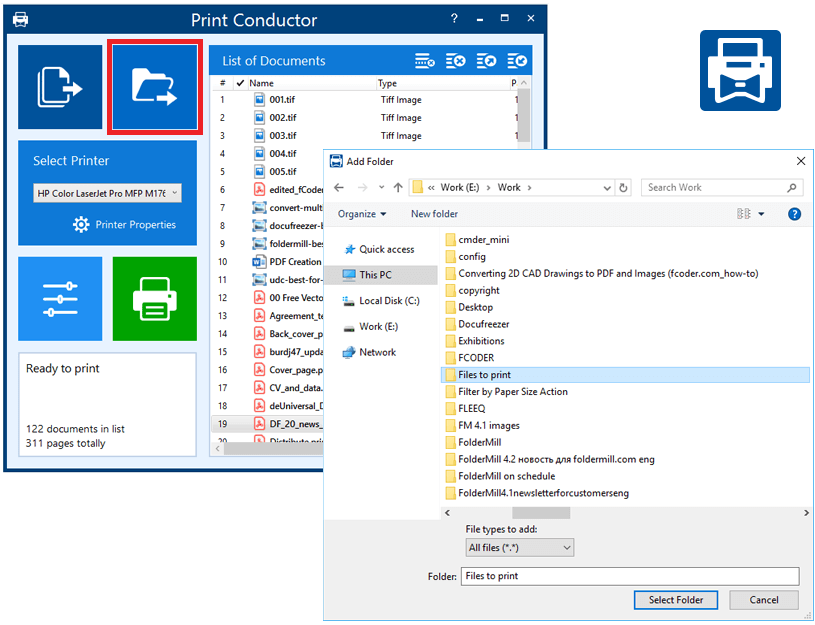Viewport: 815px width, 625px height.
Task: Click the blue help icon in Add Folder
Action: [x=794, y=214]
